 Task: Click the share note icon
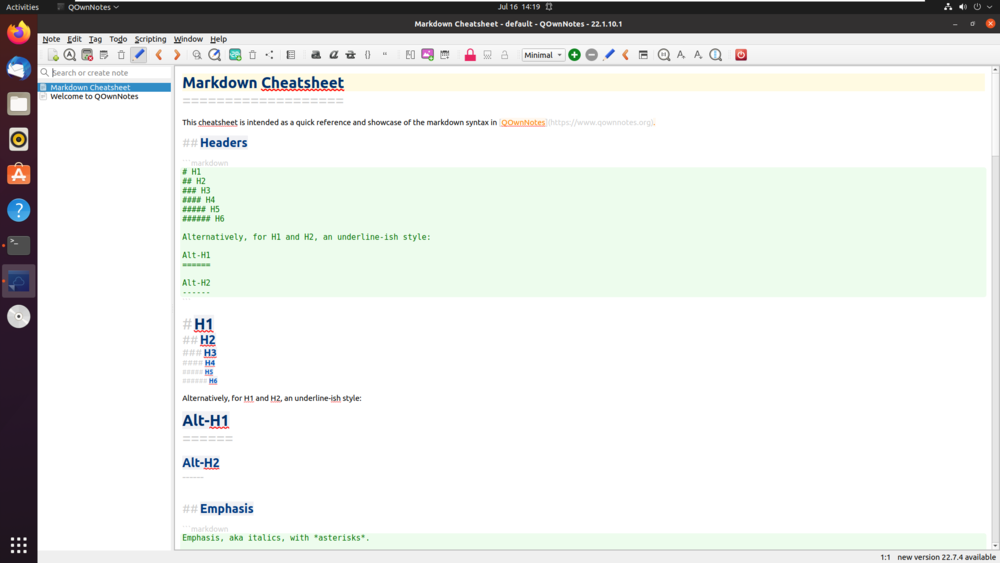pos(270,55)
